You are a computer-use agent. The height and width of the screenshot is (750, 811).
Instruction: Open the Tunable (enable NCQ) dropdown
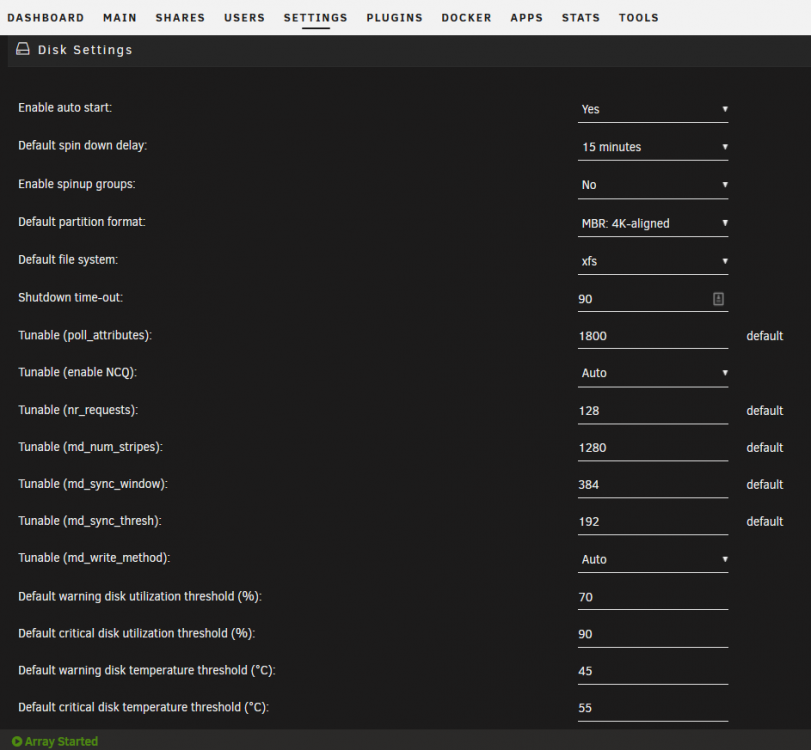[653, 373]
